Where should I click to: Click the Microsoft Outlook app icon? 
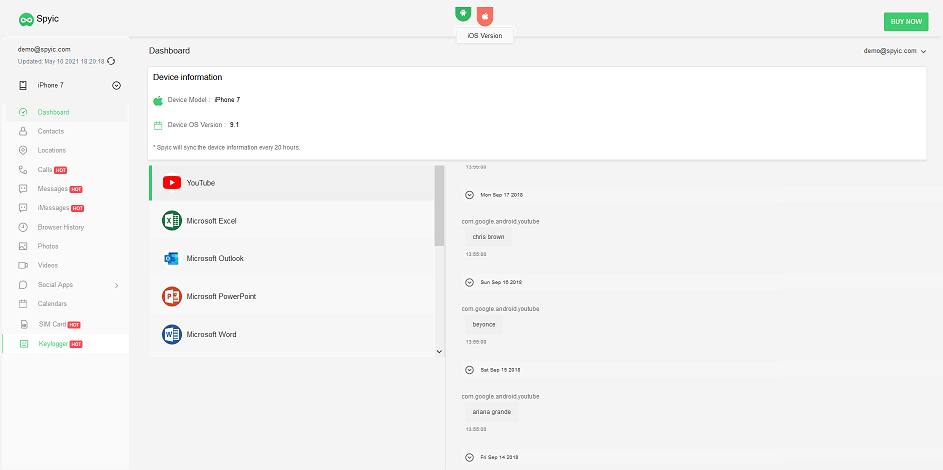(171, 258)
